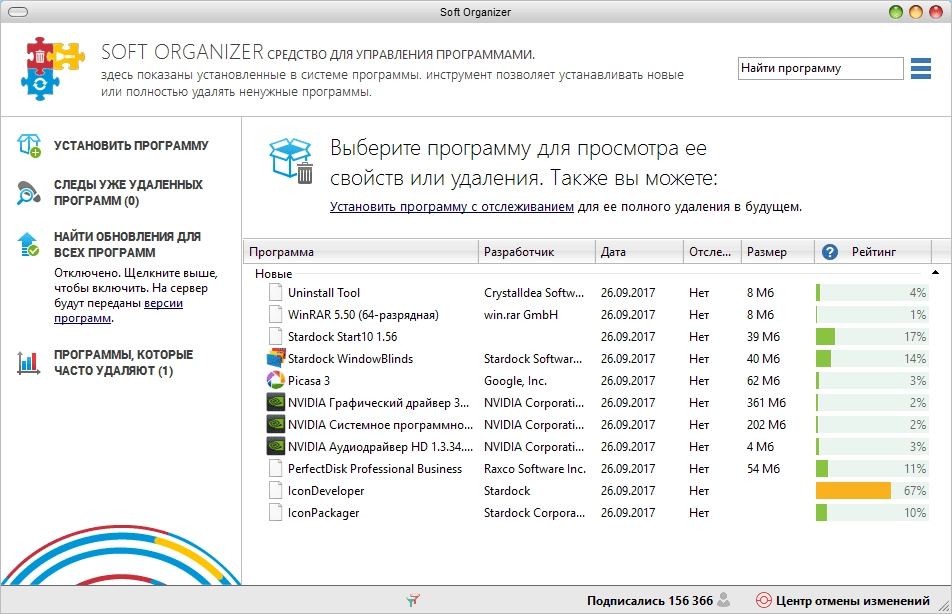
Task: Click the PerfectDisk Professional file icon
Action: (276, 468)
